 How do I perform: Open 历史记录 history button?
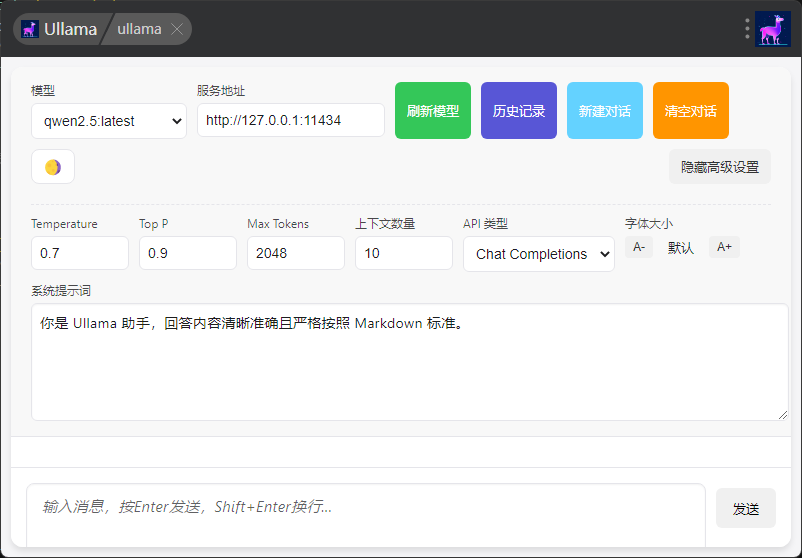click(519, 110)
